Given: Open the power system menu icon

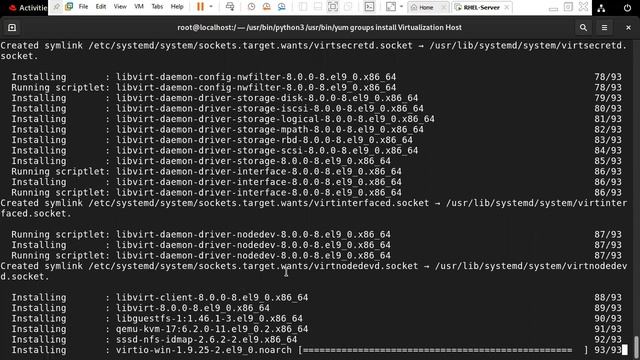Looking at the screenshot, I should [x=627, y=8].
